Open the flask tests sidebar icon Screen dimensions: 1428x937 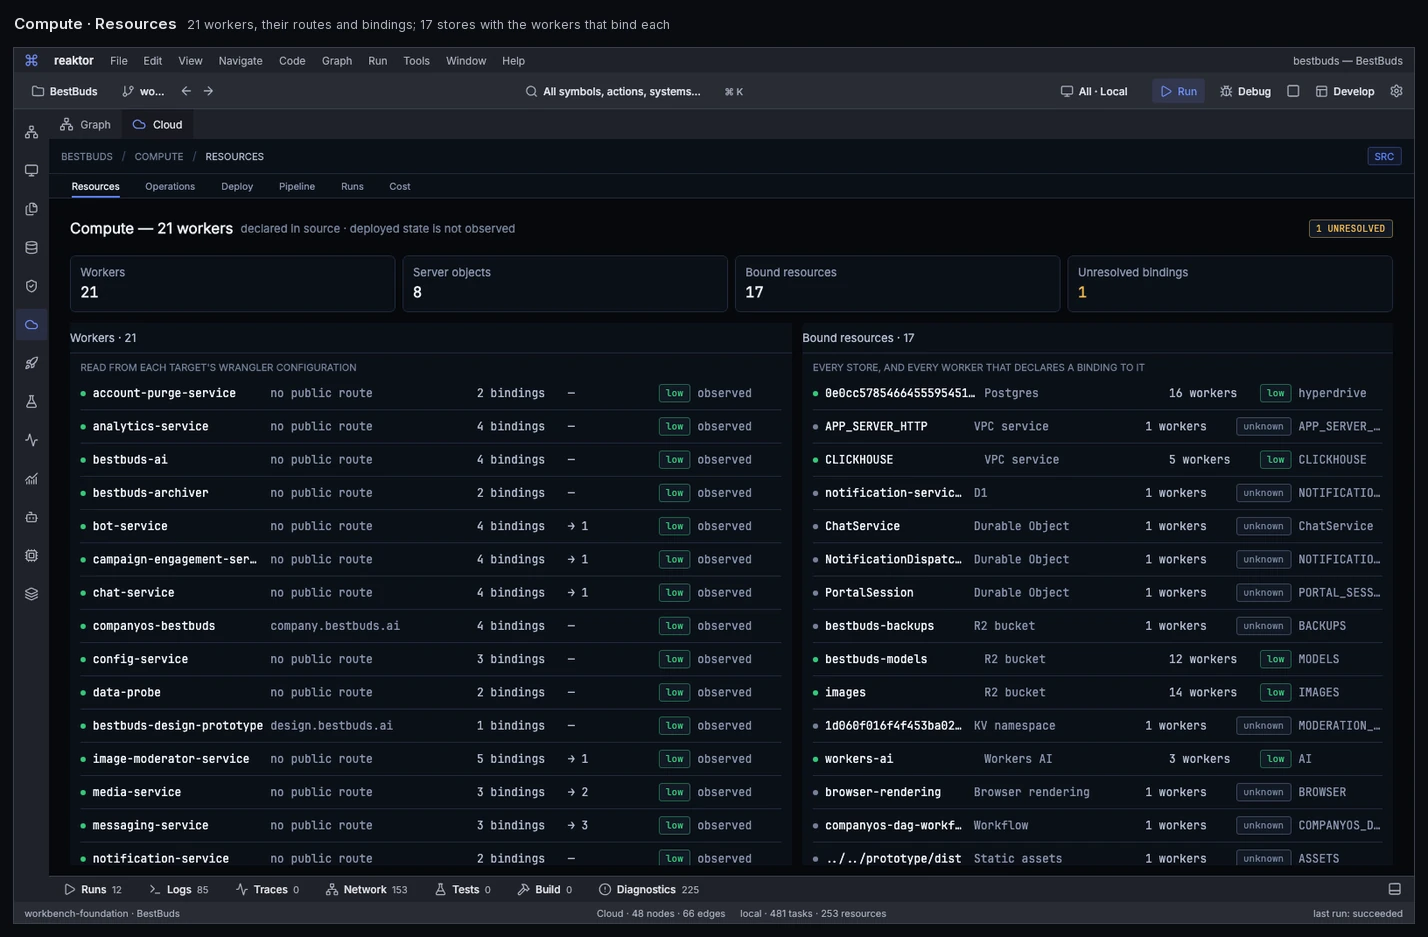(x=31, y=402)
